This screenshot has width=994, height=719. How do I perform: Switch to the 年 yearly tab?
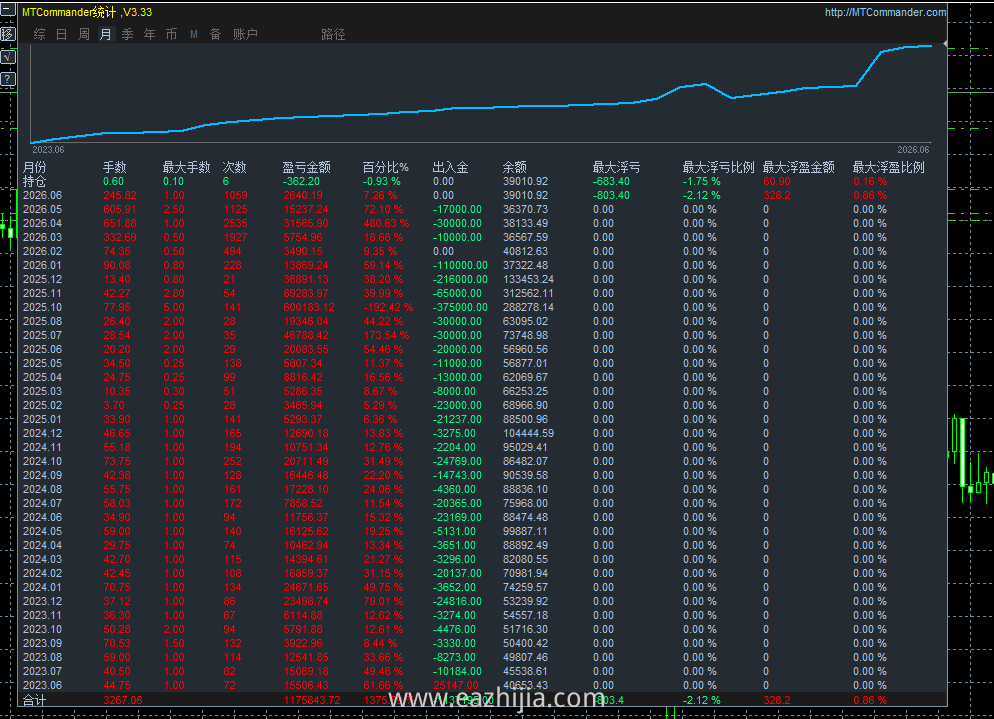click(x=150, y=34)
